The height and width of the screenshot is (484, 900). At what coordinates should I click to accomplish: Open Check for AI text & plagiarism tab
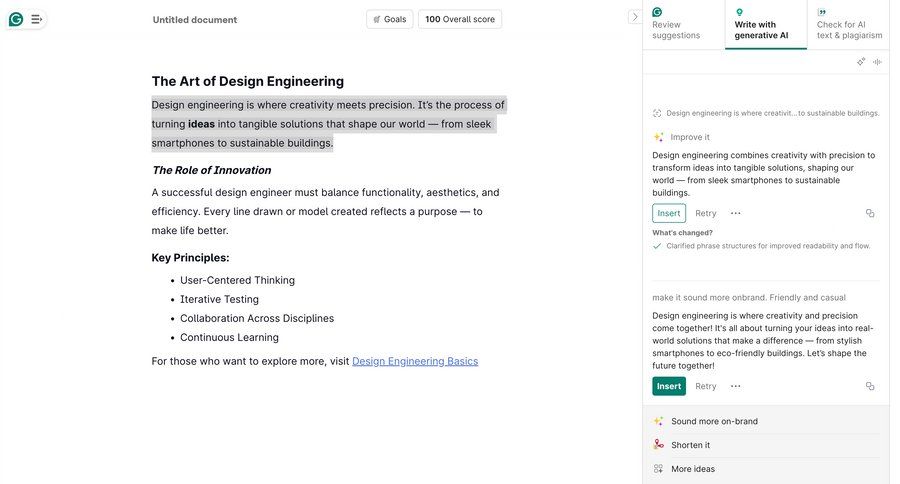pos(848,24)
